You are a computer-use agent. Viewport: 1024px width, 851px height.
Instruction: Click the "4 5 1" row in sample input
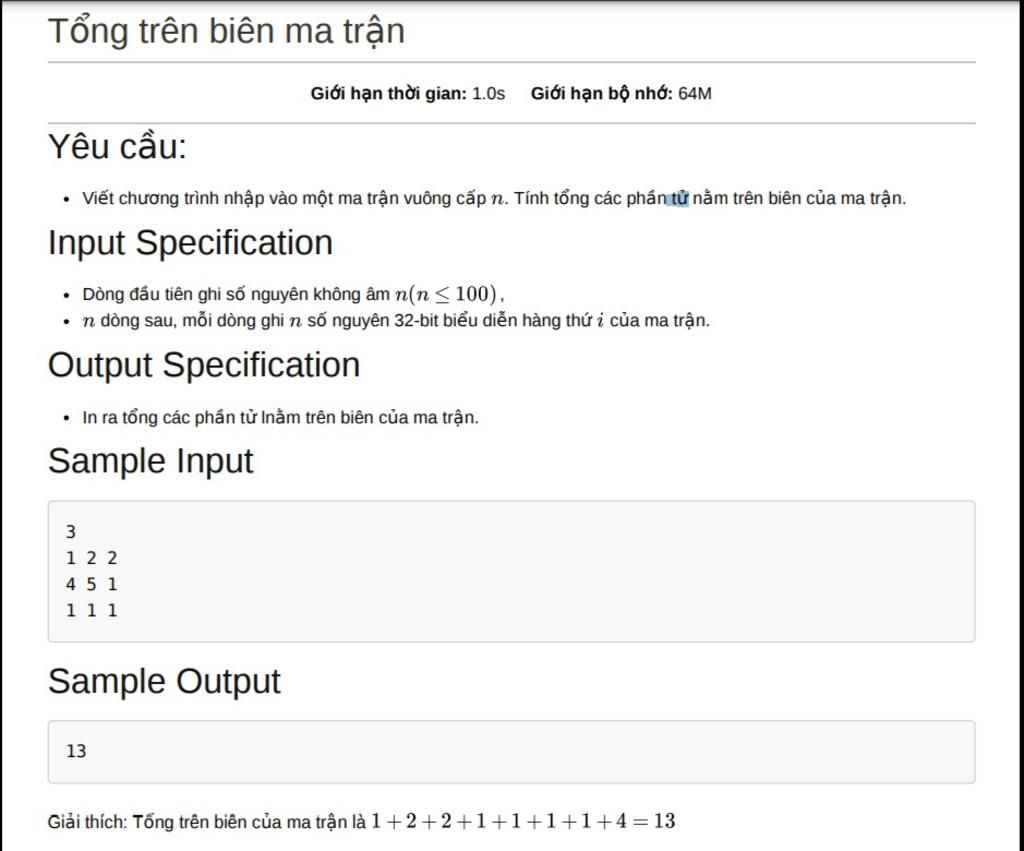click(x=91, y=584)
